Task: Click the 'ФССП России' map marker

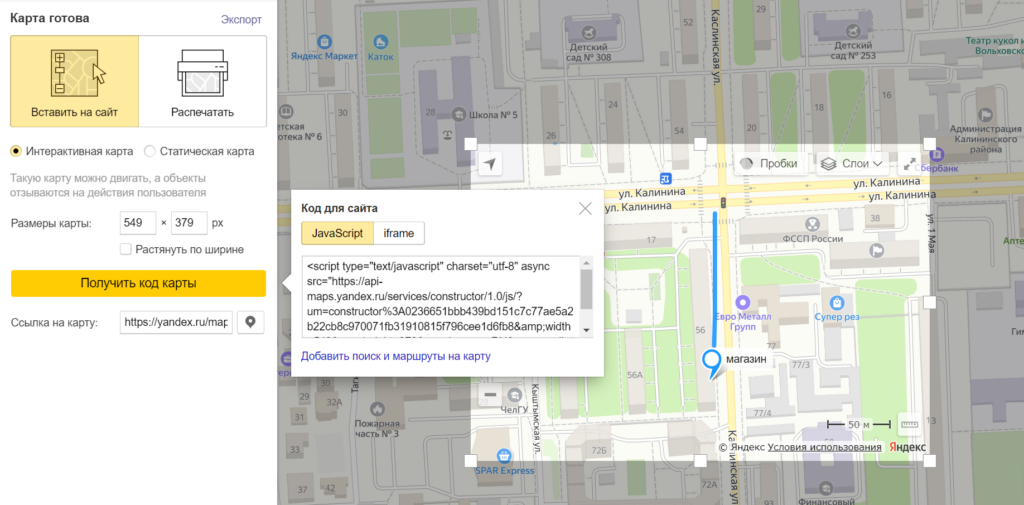Action: coord(811,225)
